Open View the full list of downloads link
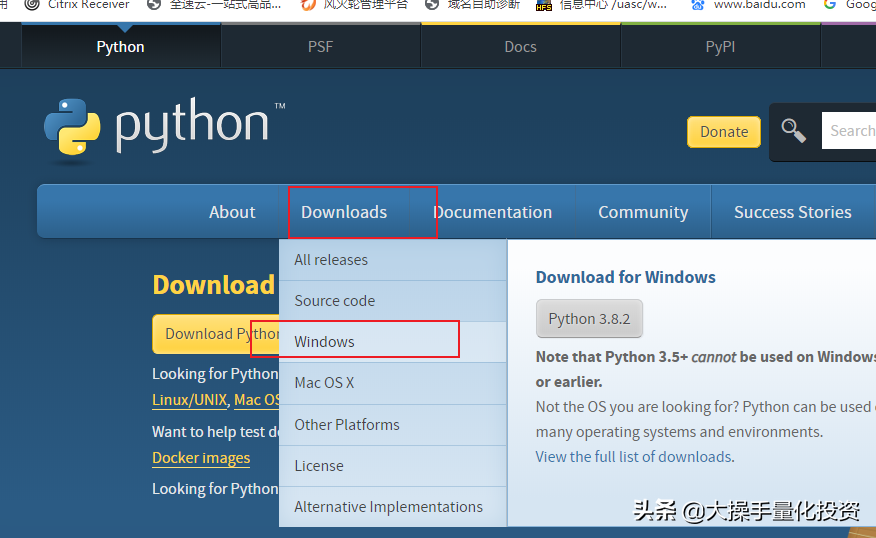 point(635,457)
